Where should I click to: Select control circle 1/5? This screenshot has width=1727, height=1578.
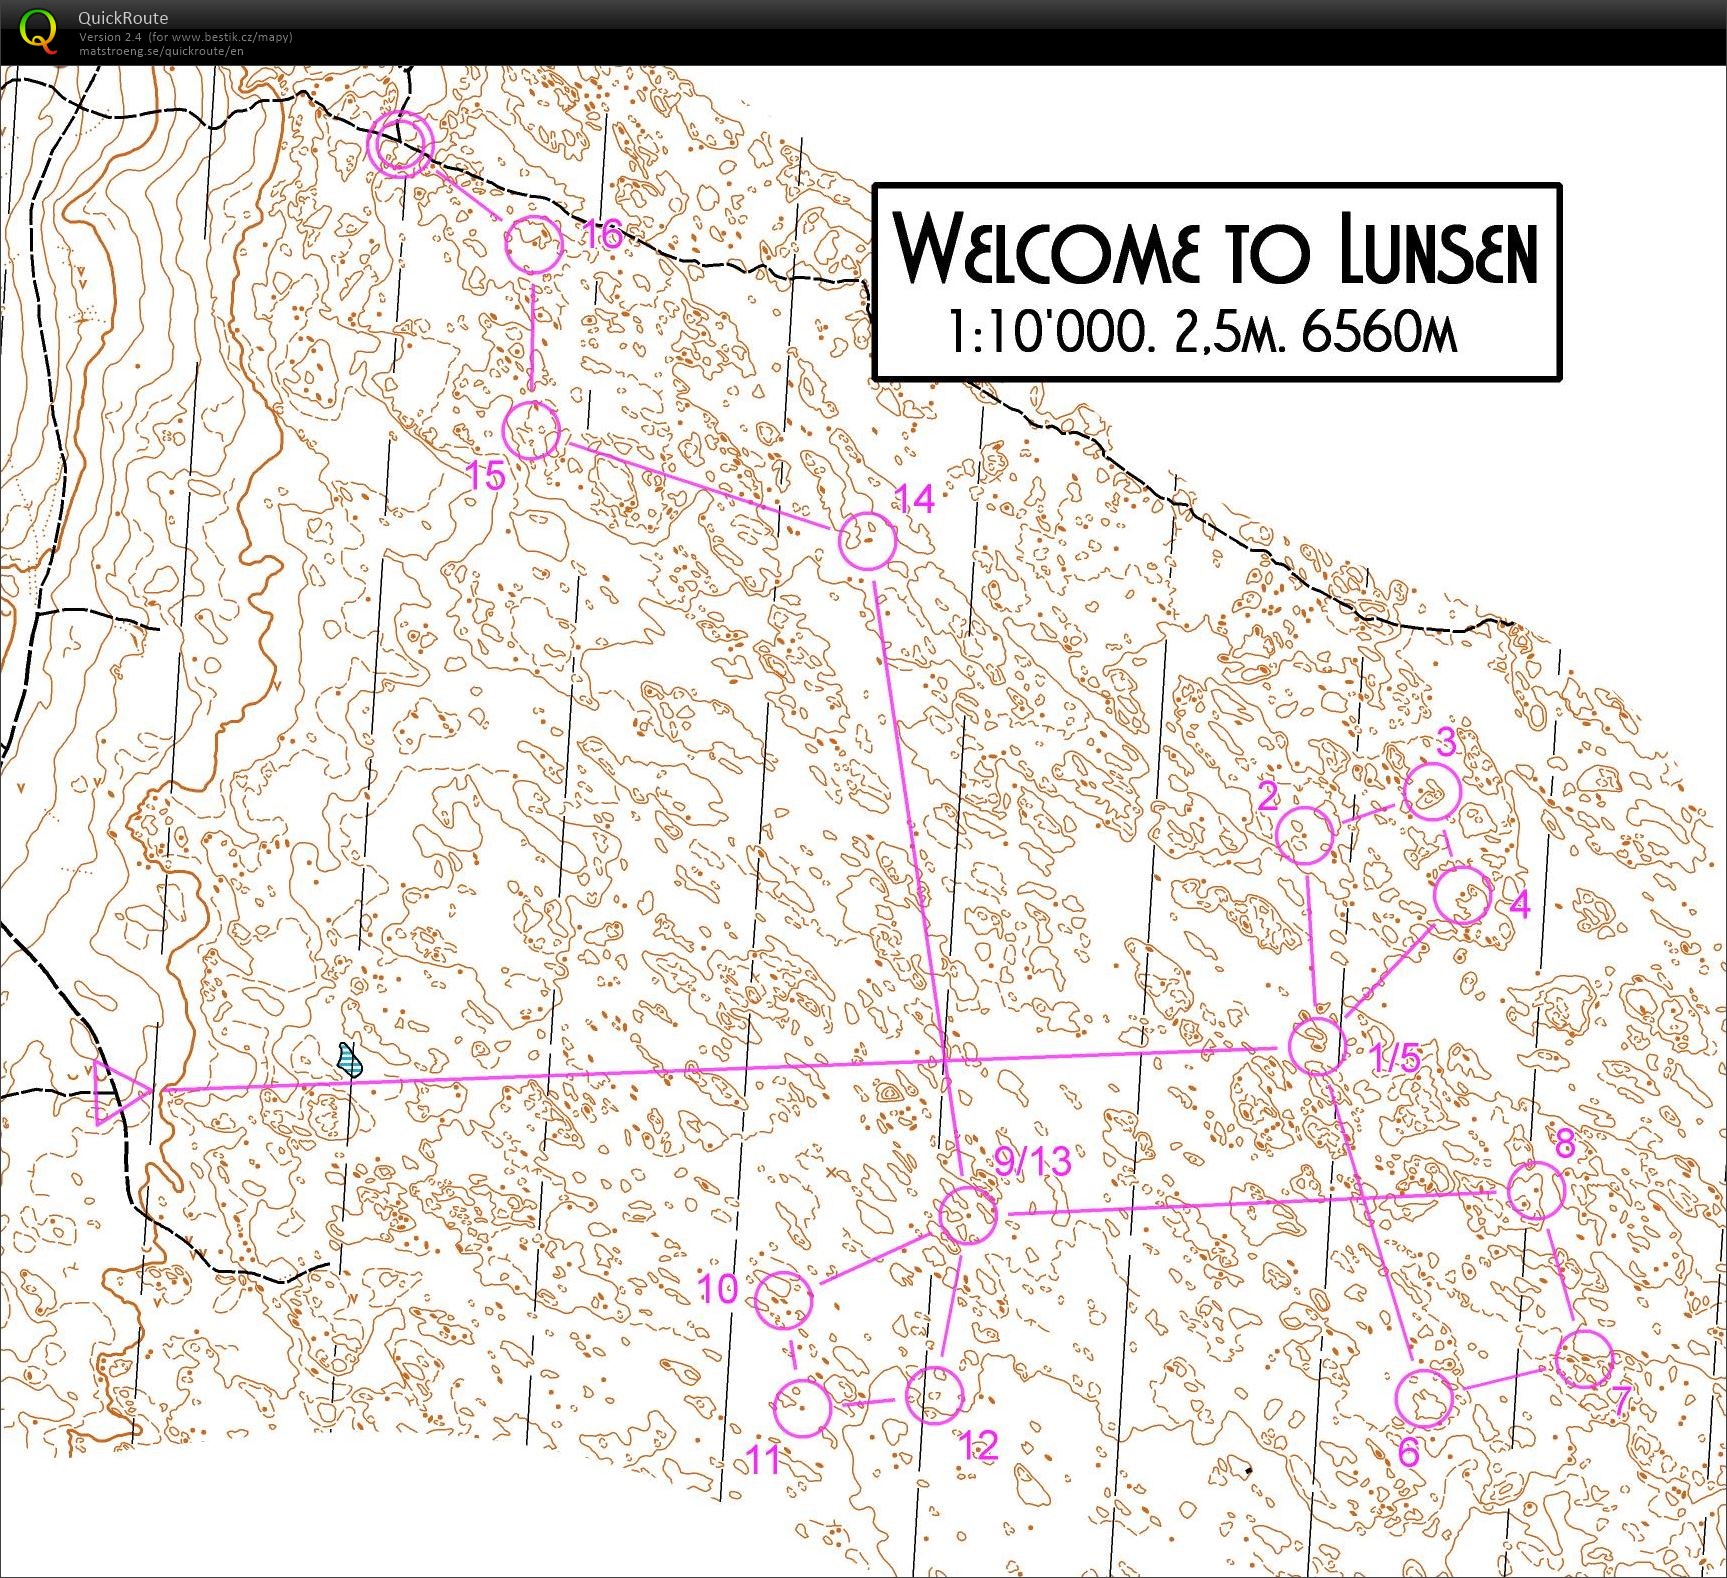(x=1317, y=1046)
